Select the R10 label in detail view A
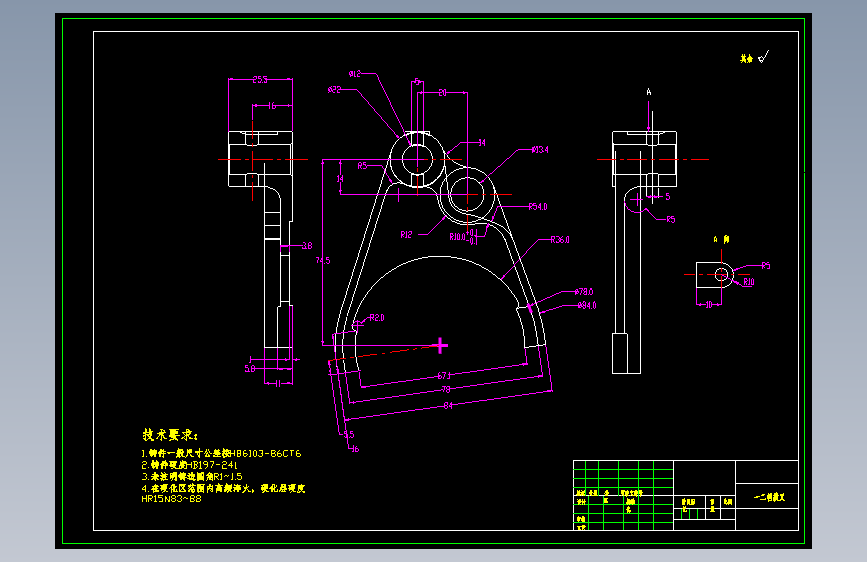The height and width of the screenshot is (562, 867). pos(748,282)
